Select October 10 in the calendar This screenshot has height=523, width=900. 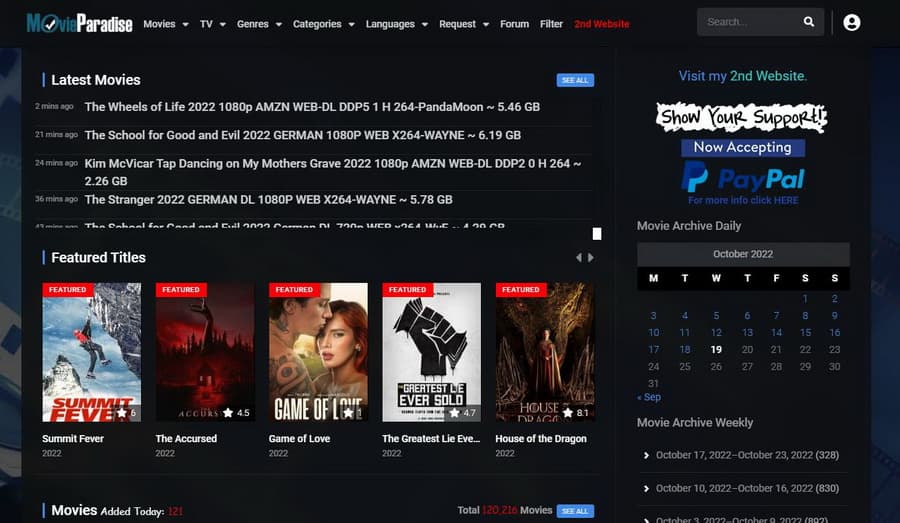[653, 332]
